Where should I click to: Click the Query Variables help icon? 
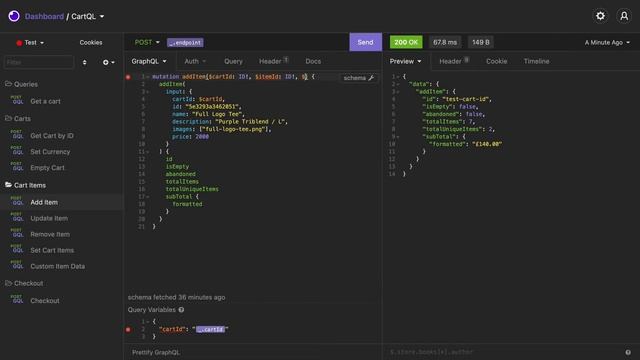coord(181,310)
